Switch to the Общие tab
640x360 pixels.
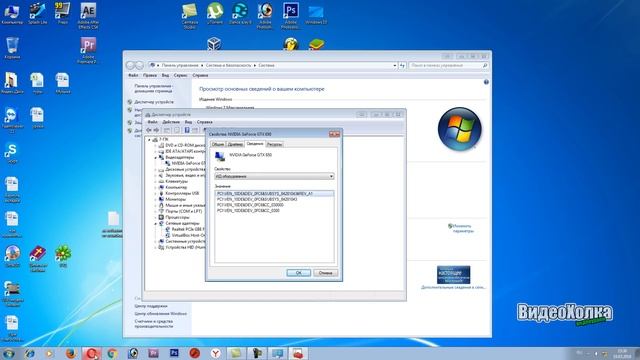pyautogui.click(x=218, y=144)
